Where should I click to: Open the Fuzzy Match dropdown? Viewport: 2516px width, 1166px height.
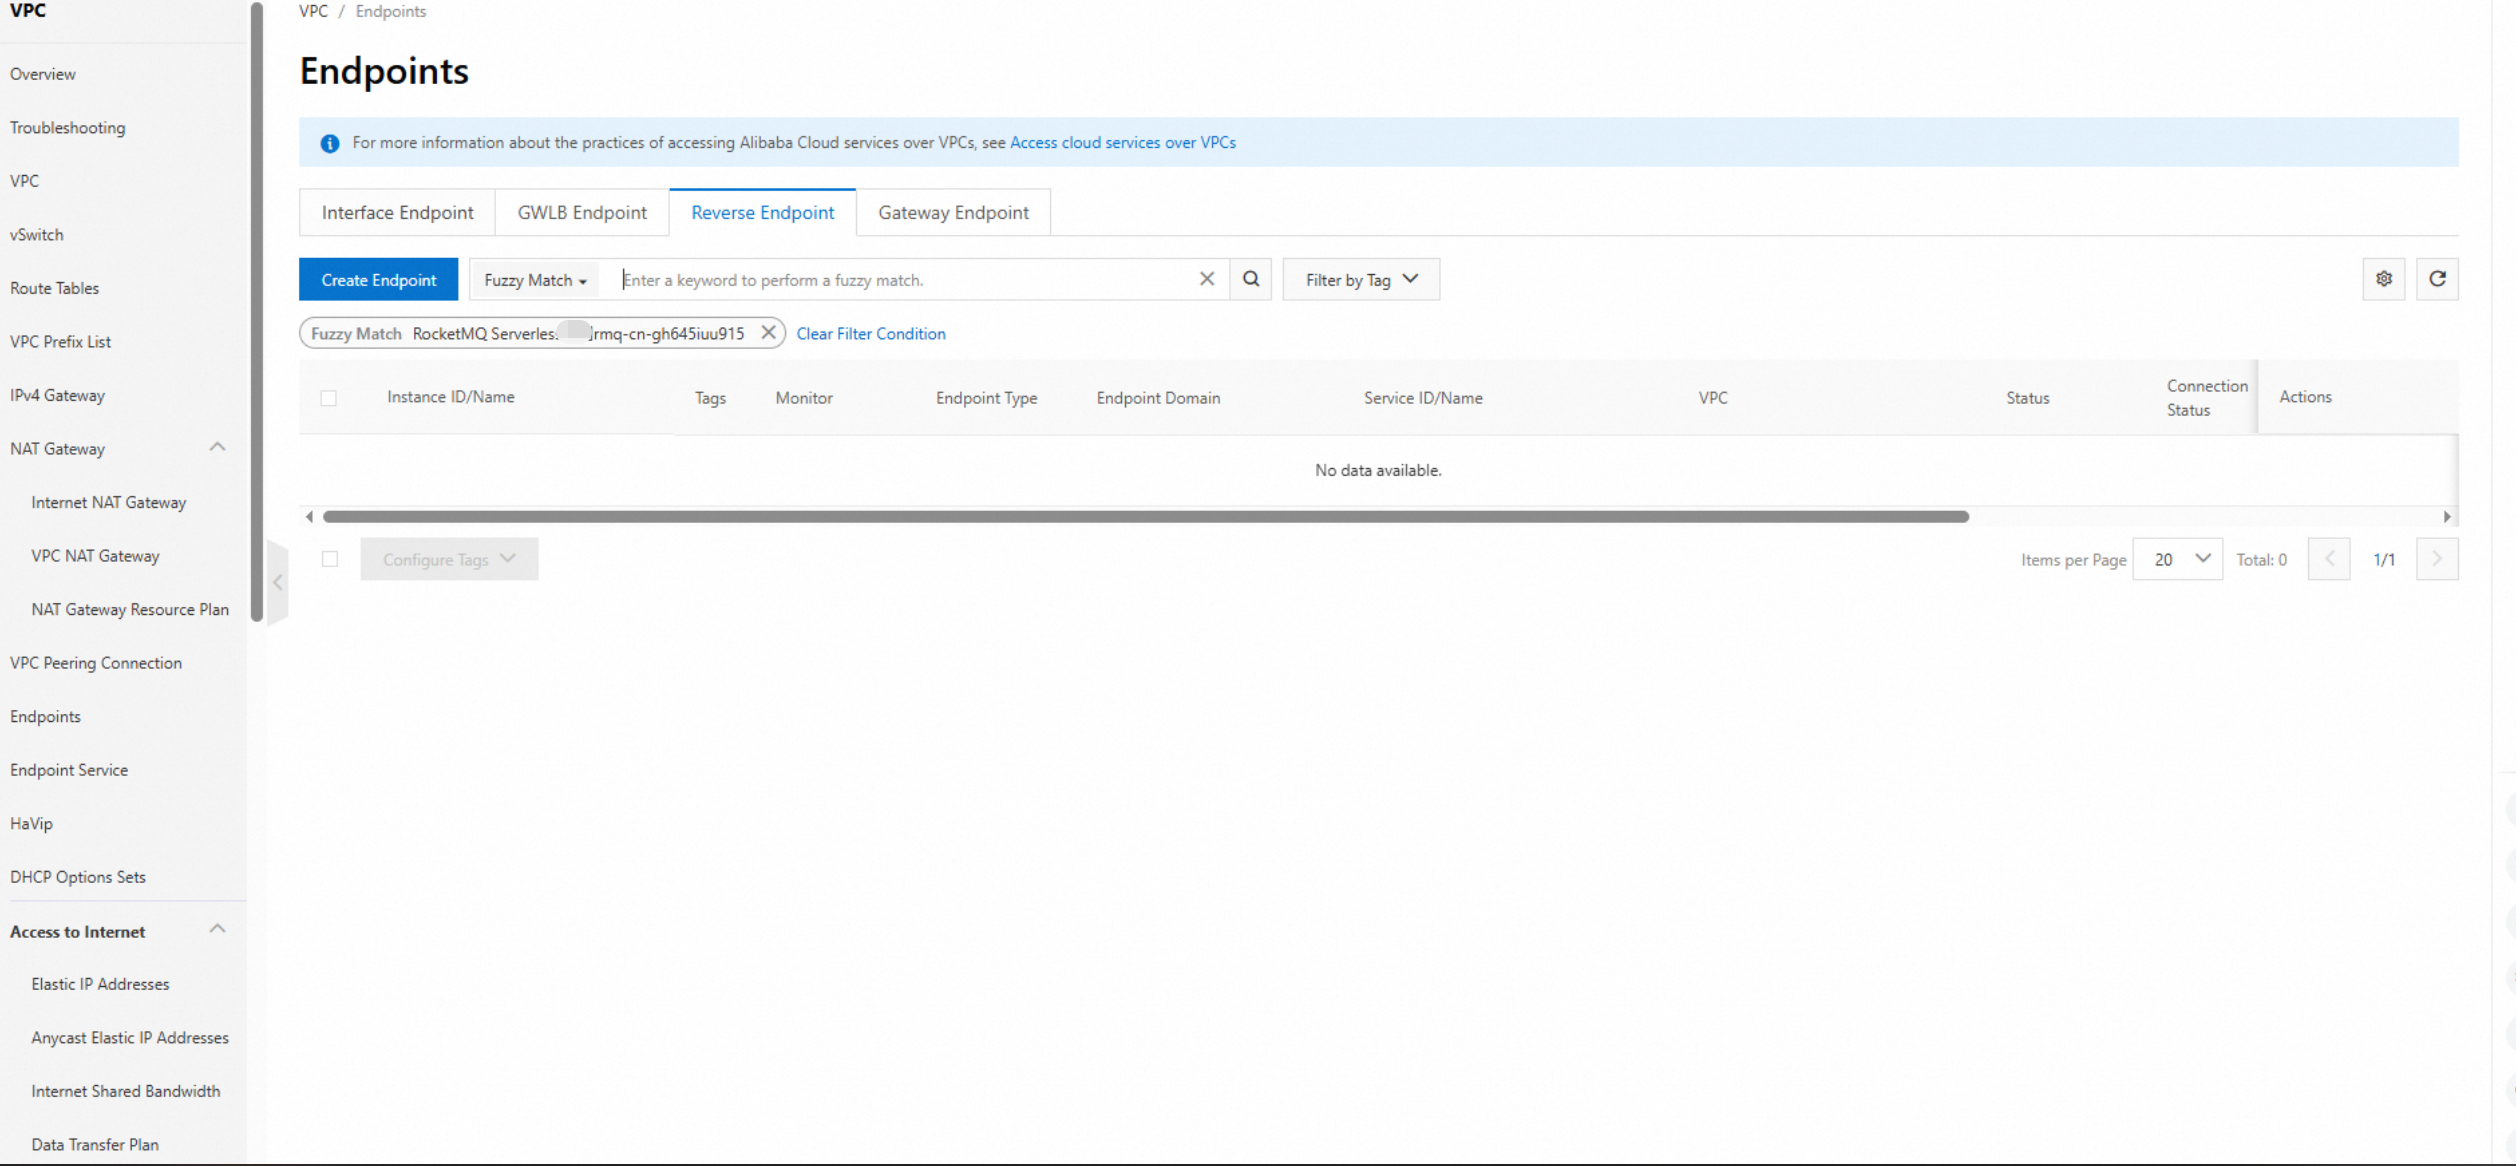535,280
